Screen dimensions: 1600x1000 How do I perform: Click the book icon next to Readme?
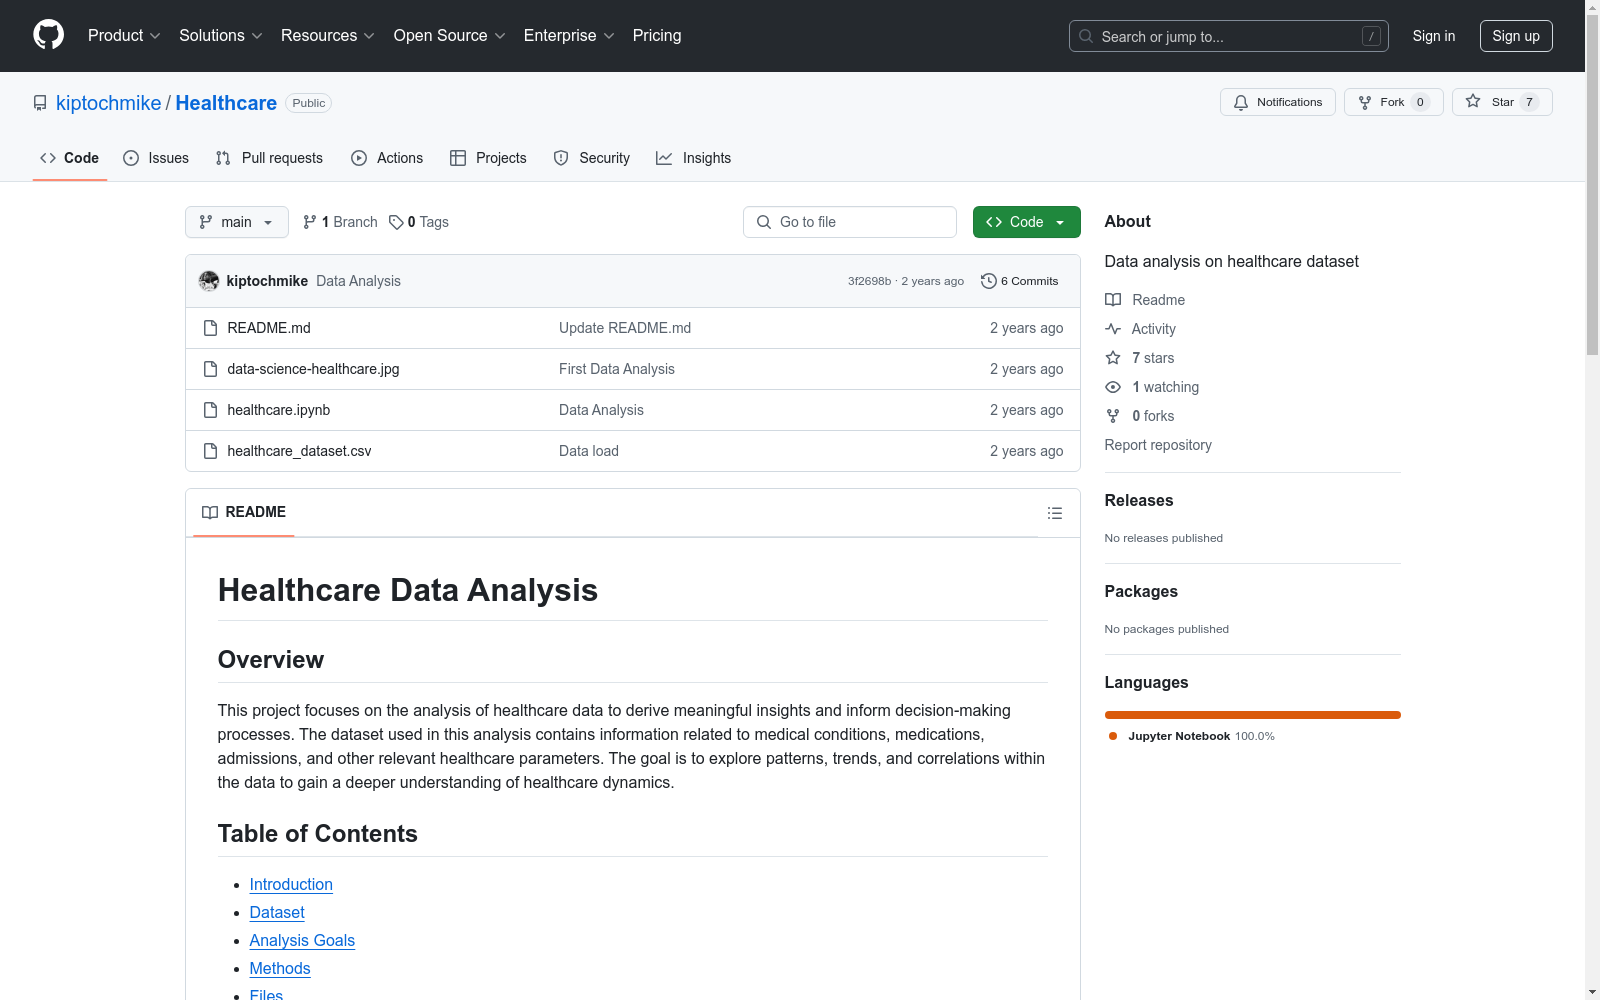pyautogui.click(x=1113, y=300)
